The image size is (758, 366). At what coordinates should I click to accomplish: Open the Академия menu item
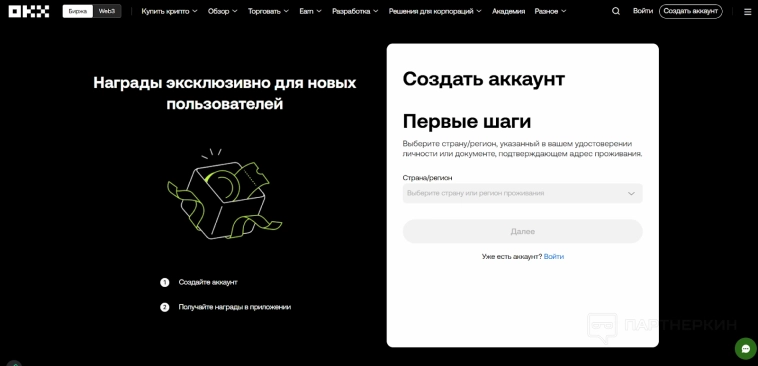coord(509,11)
